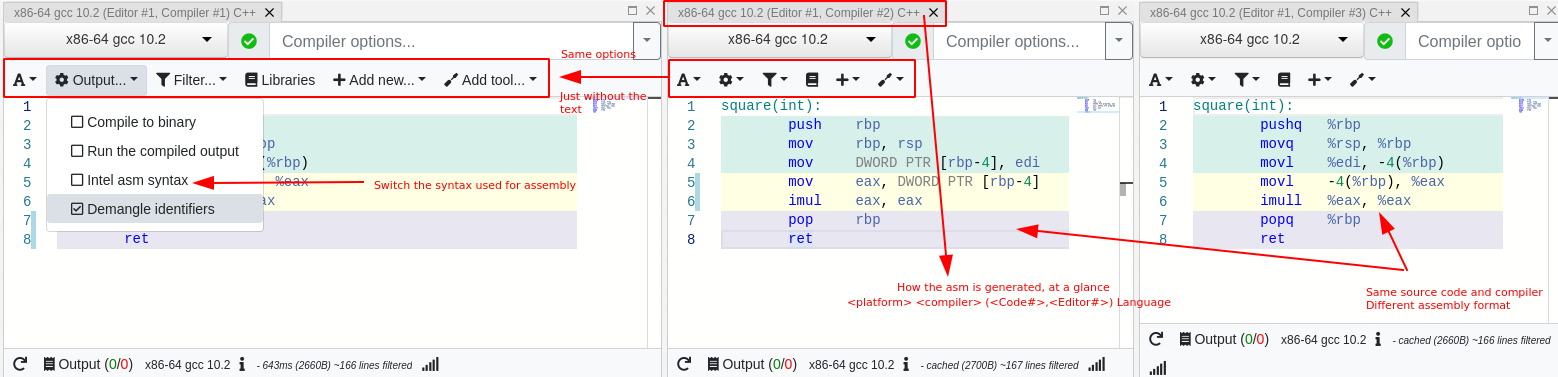Enable Compile to binary option
1558x377 pixels.
pos(133,122)
